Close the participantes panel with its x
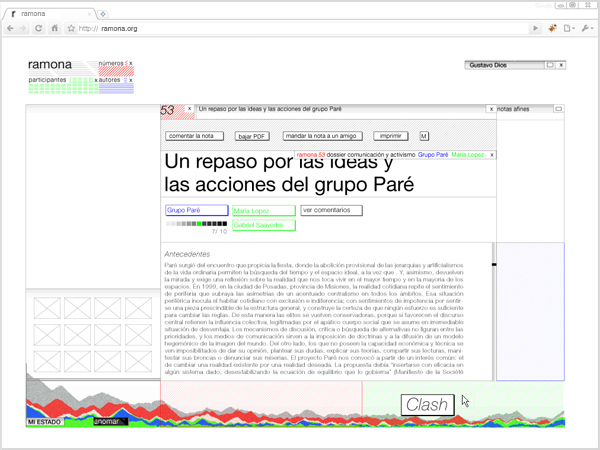Image resolution: width=600 pixels, height=450 pixels. click(x=96, y=80)
